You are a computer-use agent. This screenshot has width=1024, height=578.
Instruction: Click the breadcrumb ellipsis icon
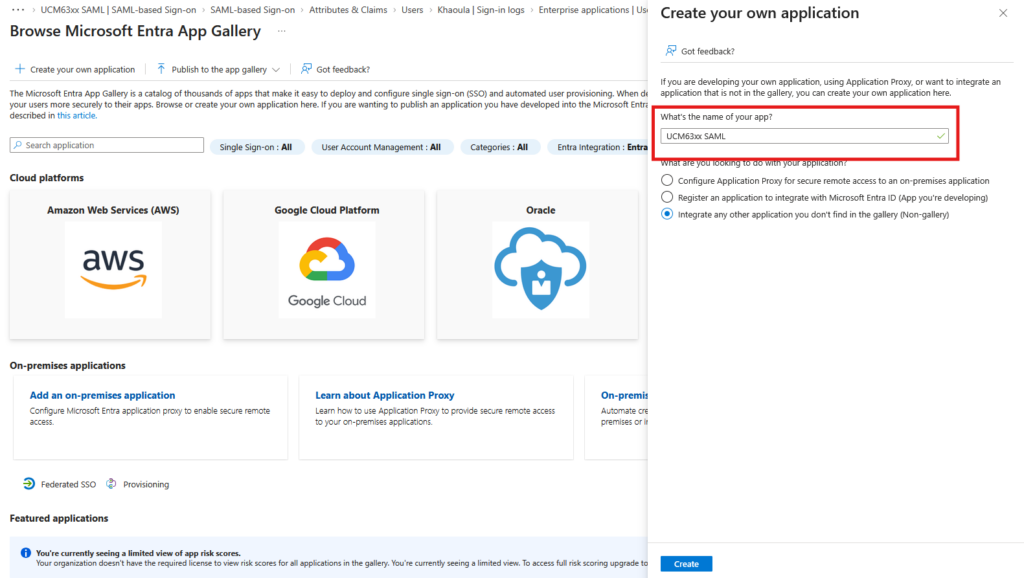18,10
